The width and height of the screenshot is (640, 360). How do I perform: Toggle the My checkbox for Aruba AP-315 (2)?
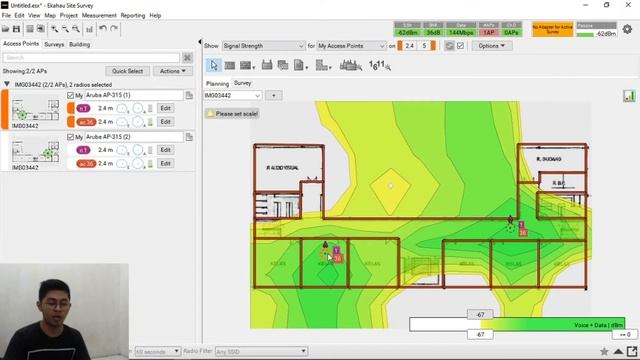point(71,137)
